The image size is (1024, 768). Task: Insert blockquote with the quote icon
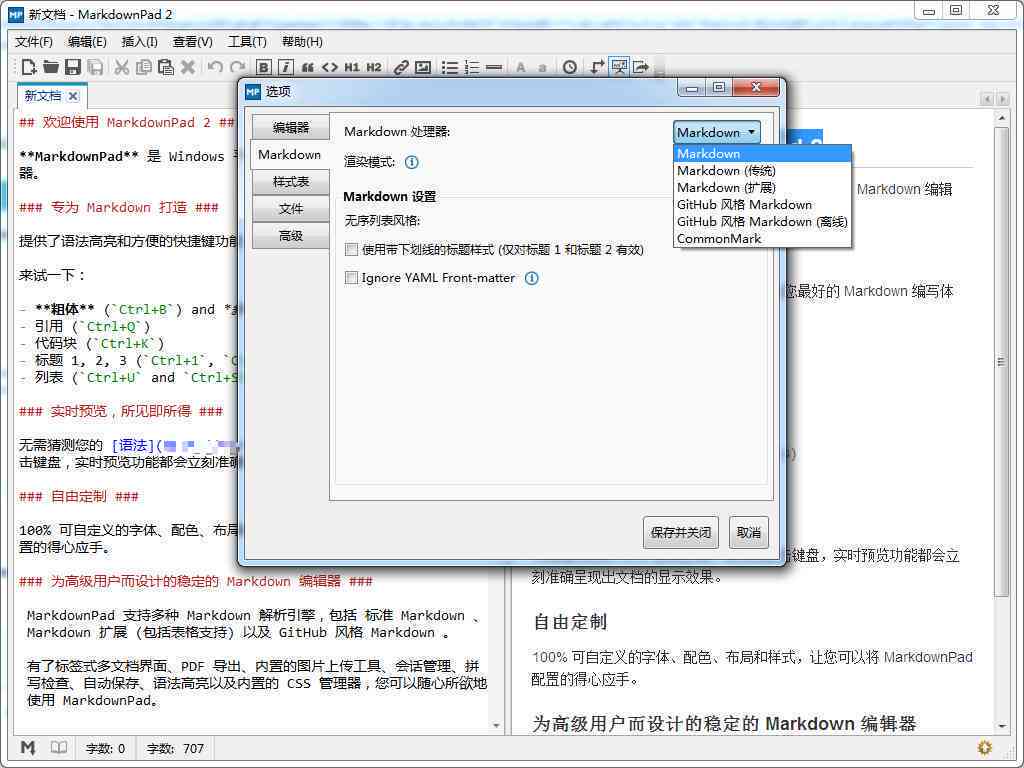pyautogui.click(x=308, y=67)
